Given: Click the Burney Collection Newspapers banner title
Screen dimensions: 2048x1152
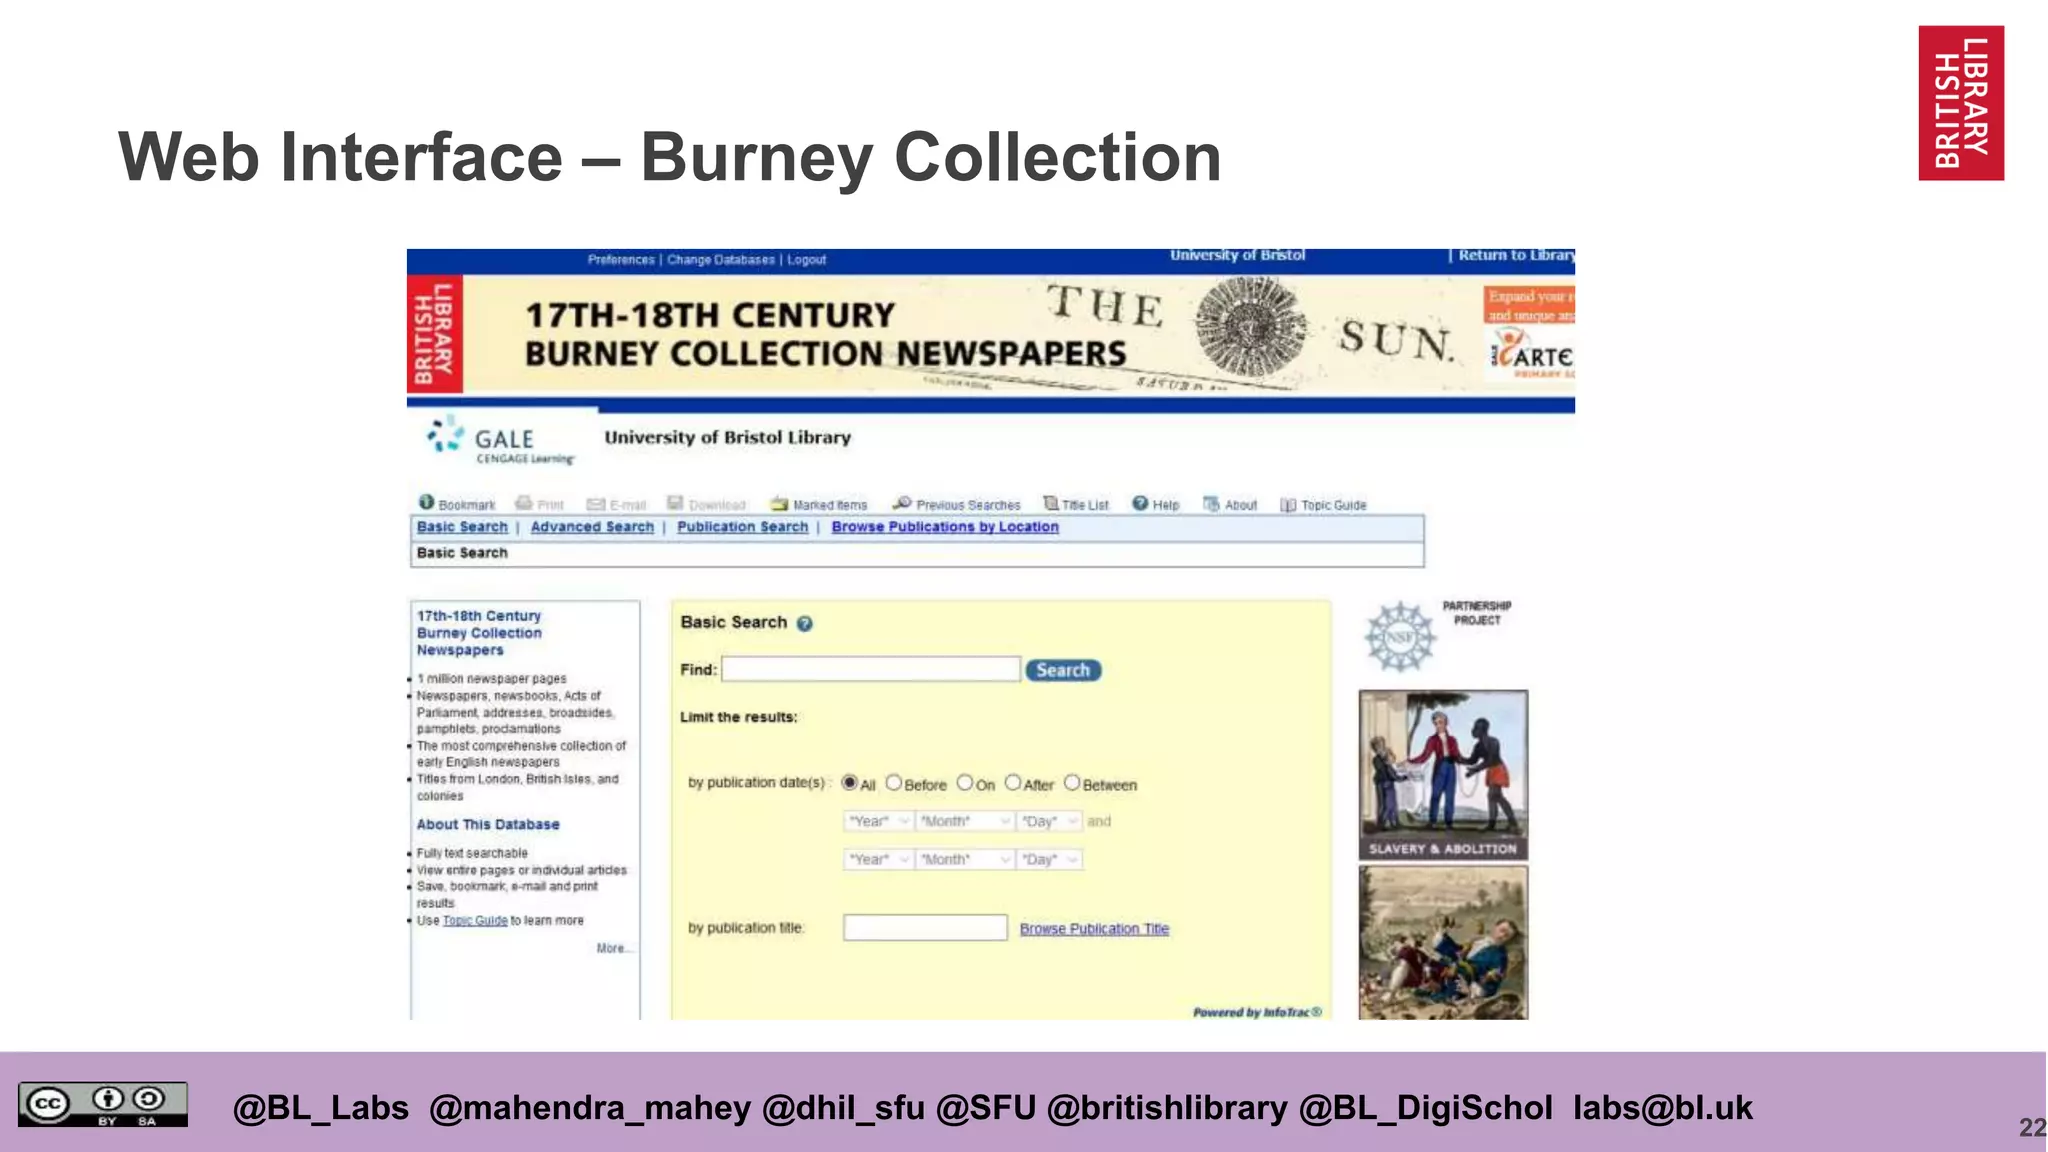Looking at the screenshot, I should pyautogui.click(x=825, y=334).
